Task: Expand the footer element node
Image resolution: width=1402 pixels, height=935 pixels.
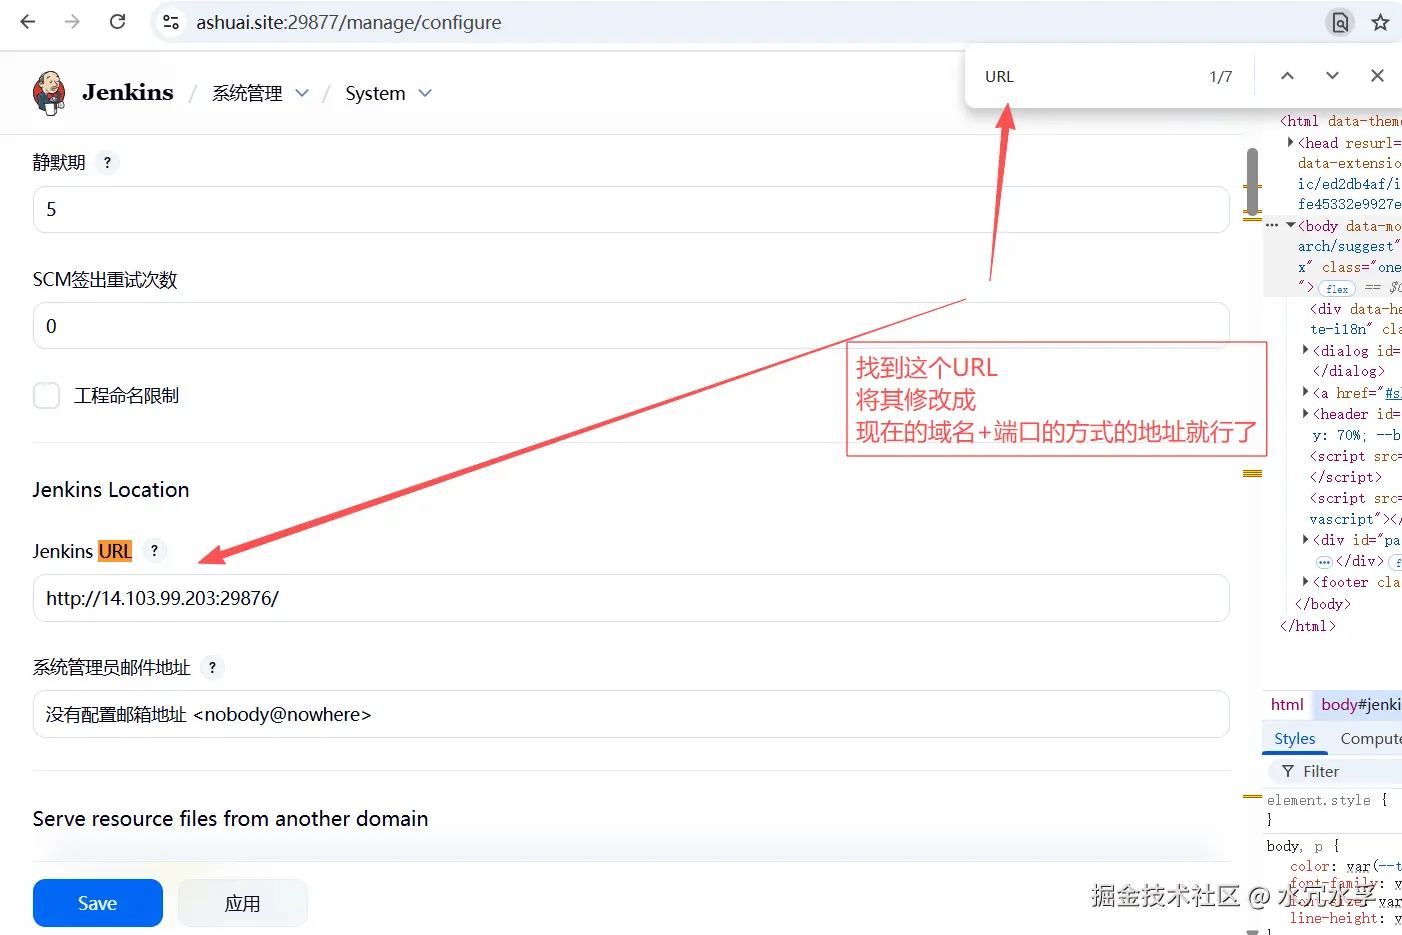Action: coord(1305,581)
